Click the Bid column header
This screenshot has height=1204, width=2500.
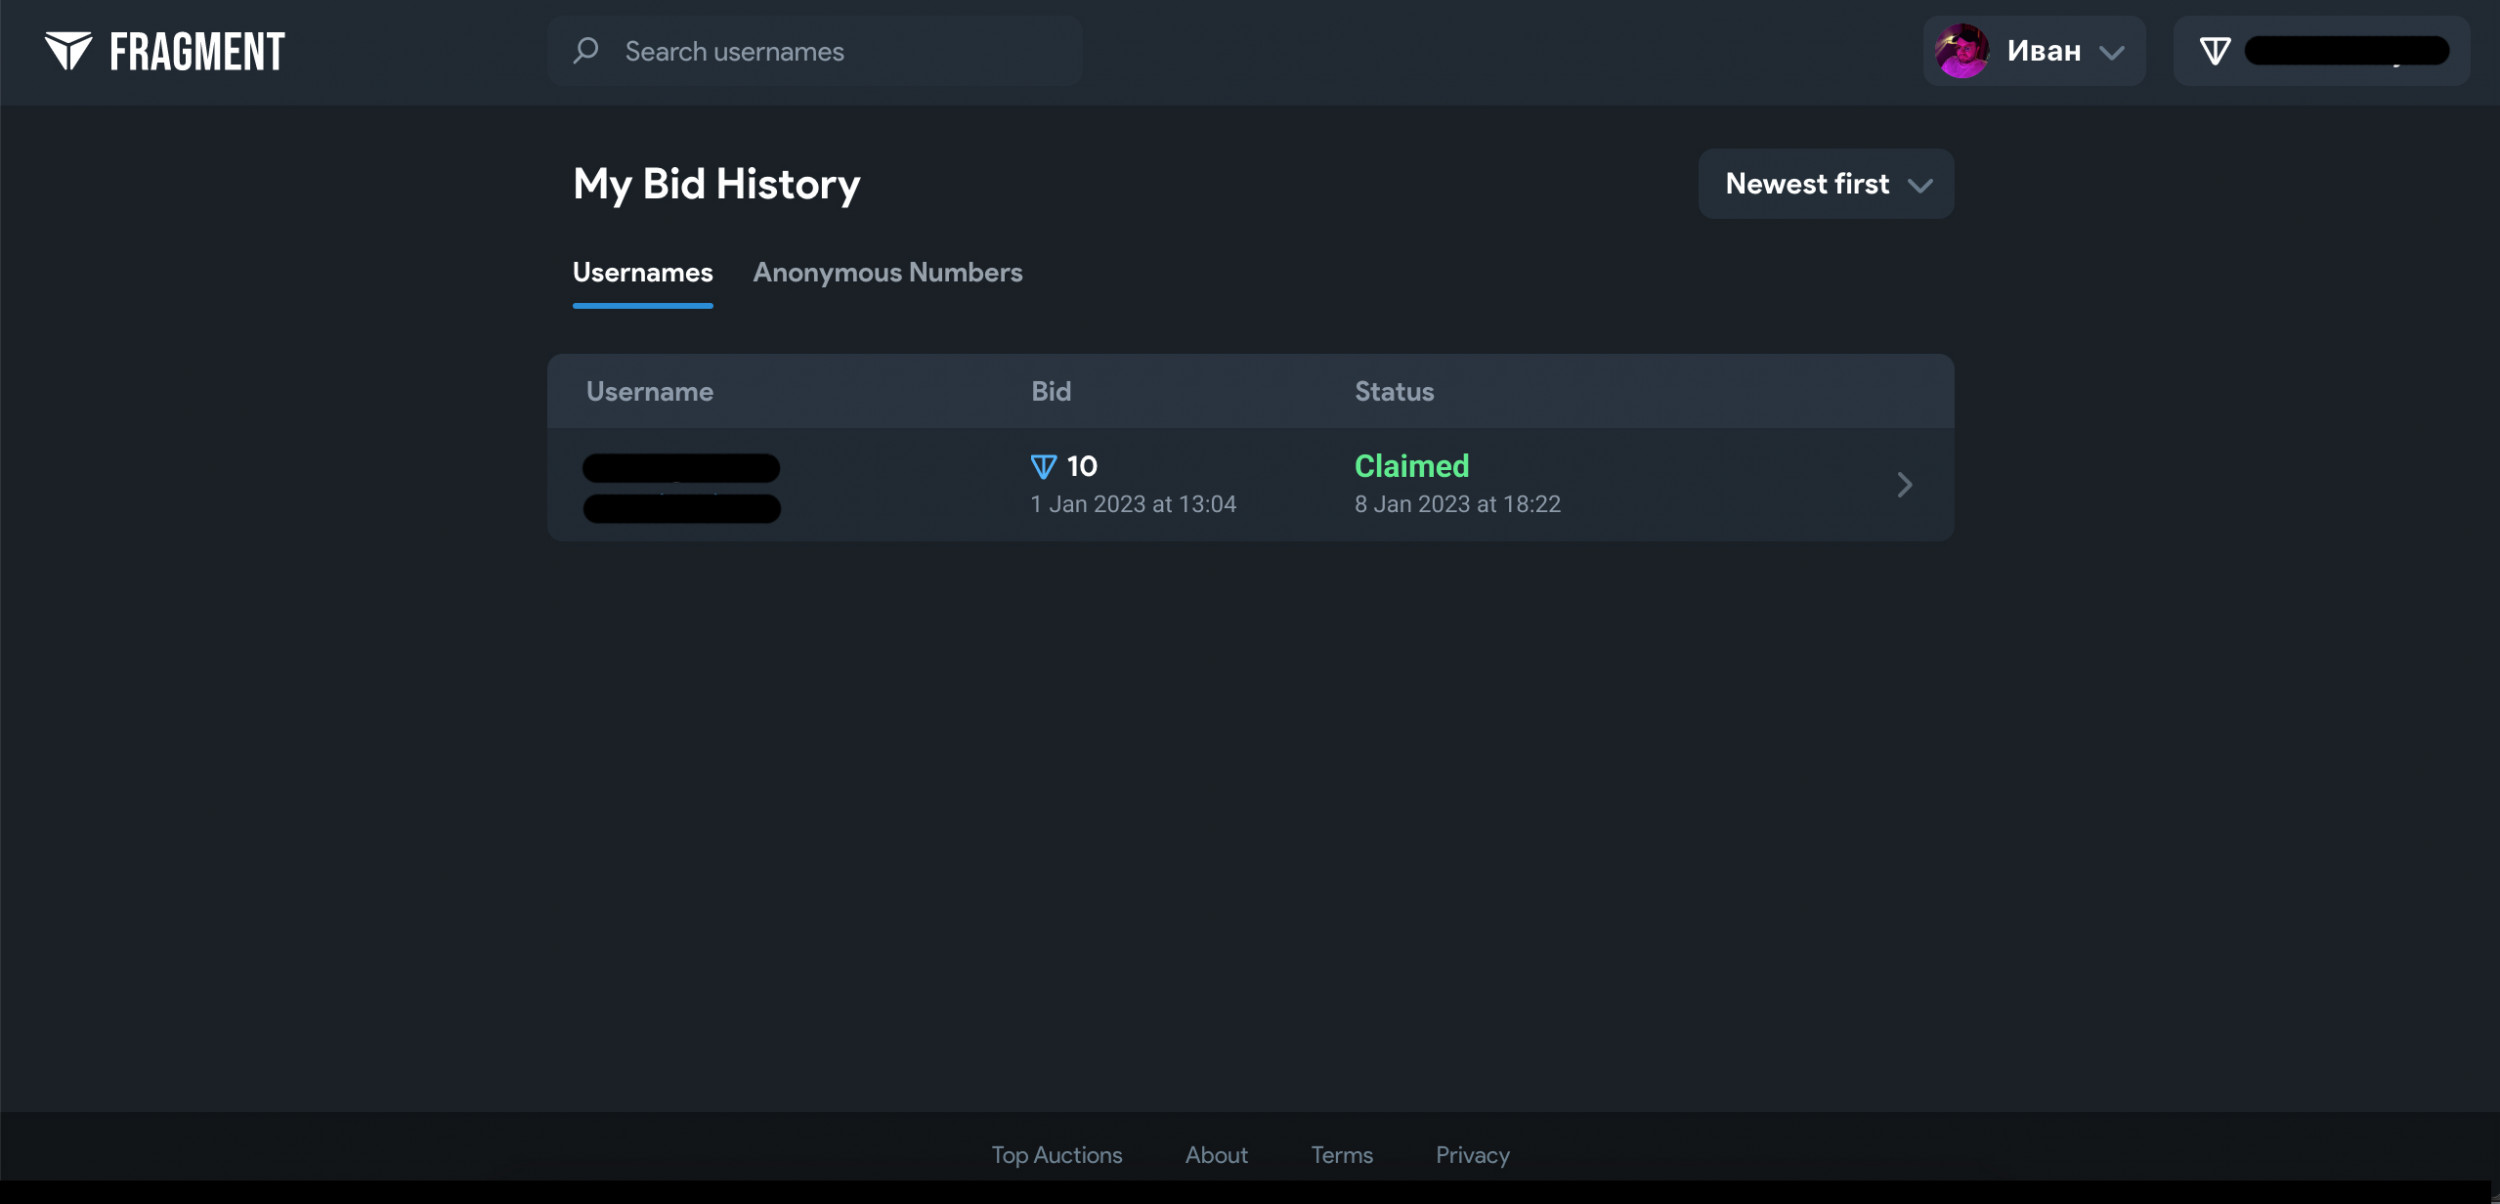1051,392
